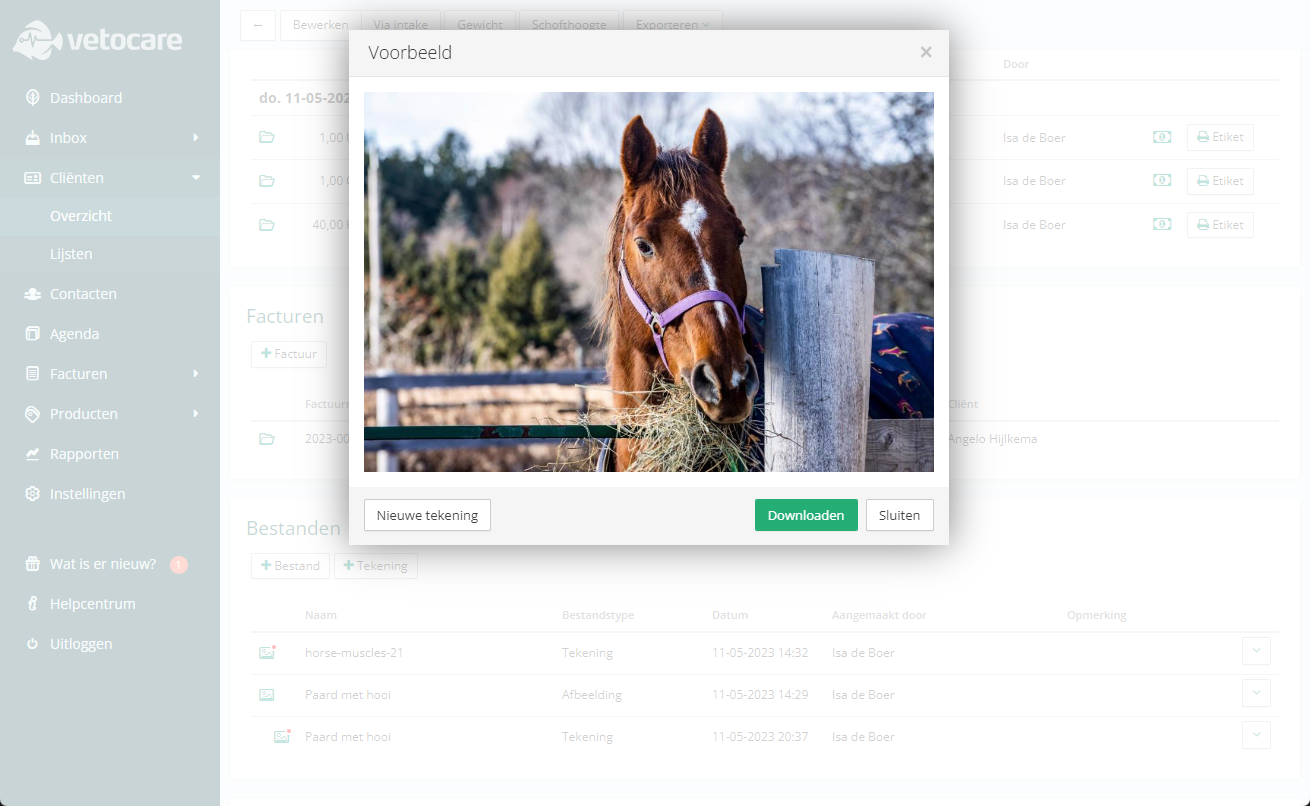Click the Voorbeeld dialog title
The image size is (1310, 806).
(410, 53)
